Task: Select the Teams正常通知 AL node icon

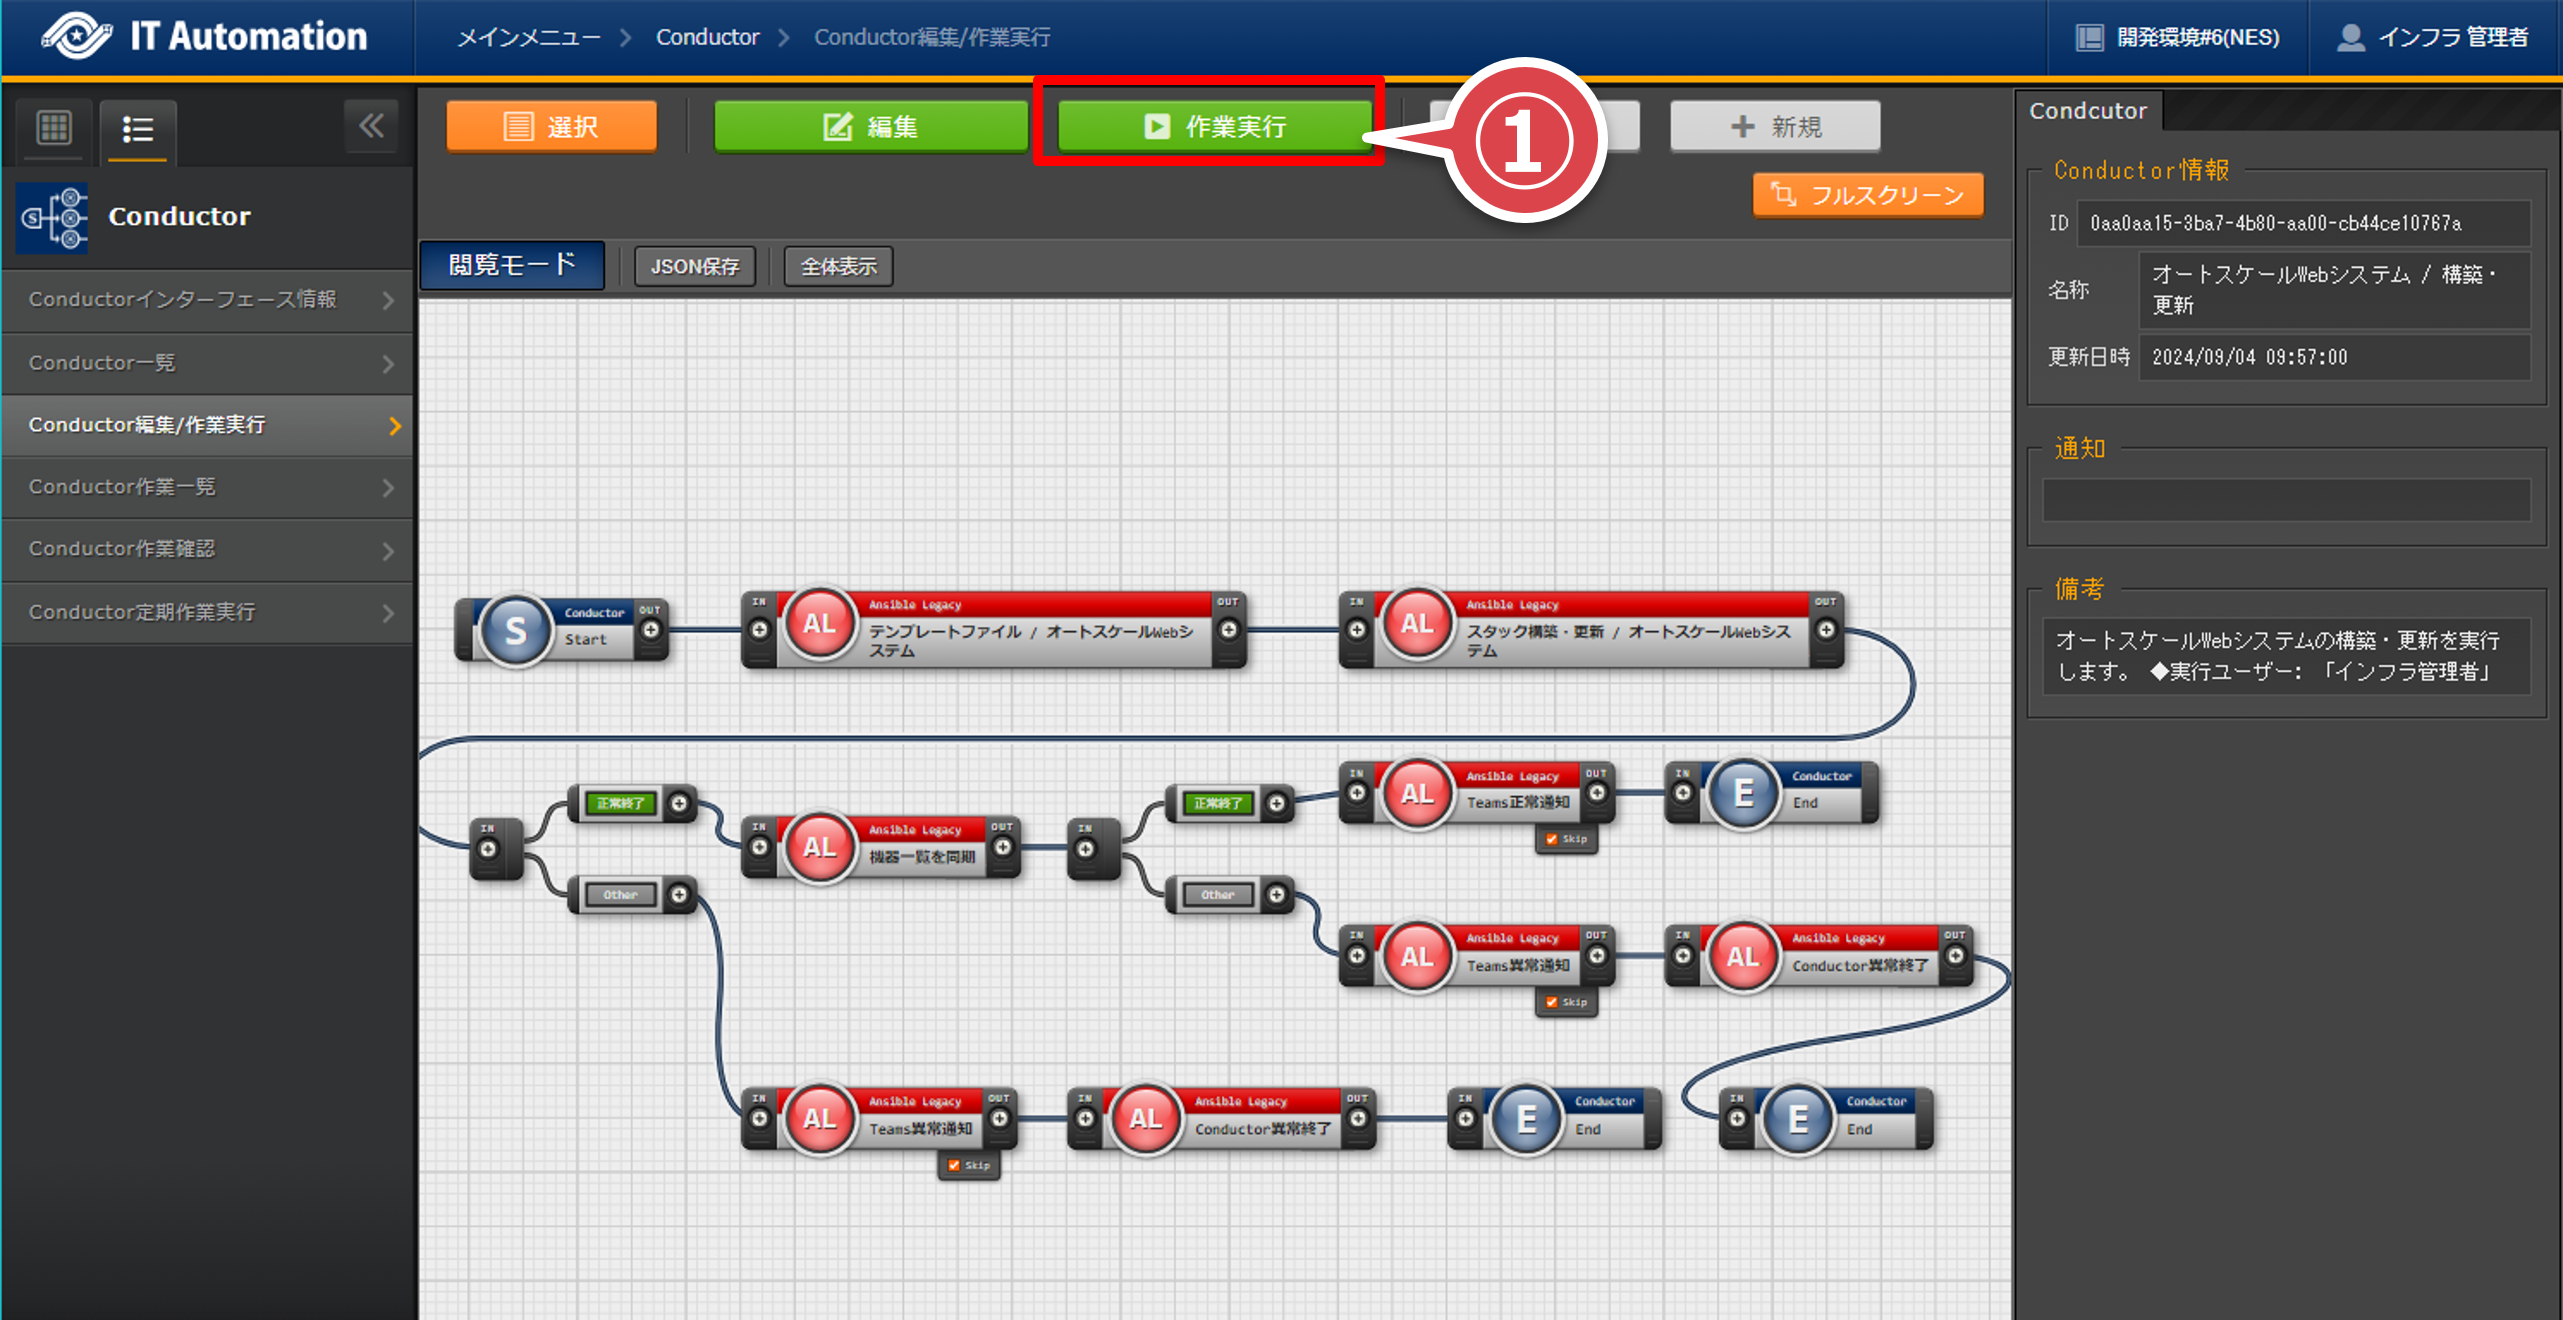Action: click(1416, 794)
